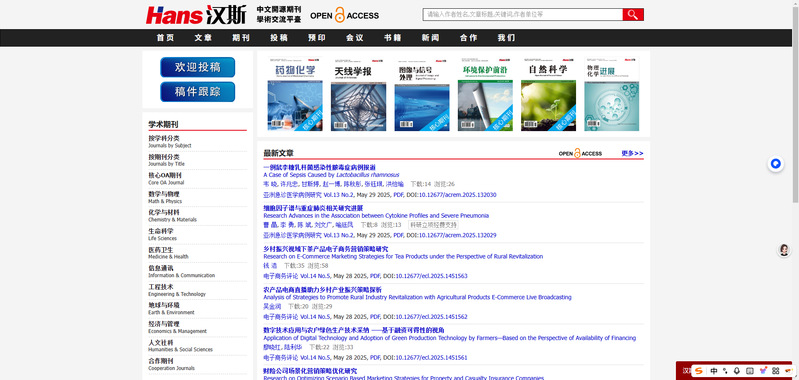Open 更多>> link for latest articles
Screen dimensions: 799x380
(632, 153)
